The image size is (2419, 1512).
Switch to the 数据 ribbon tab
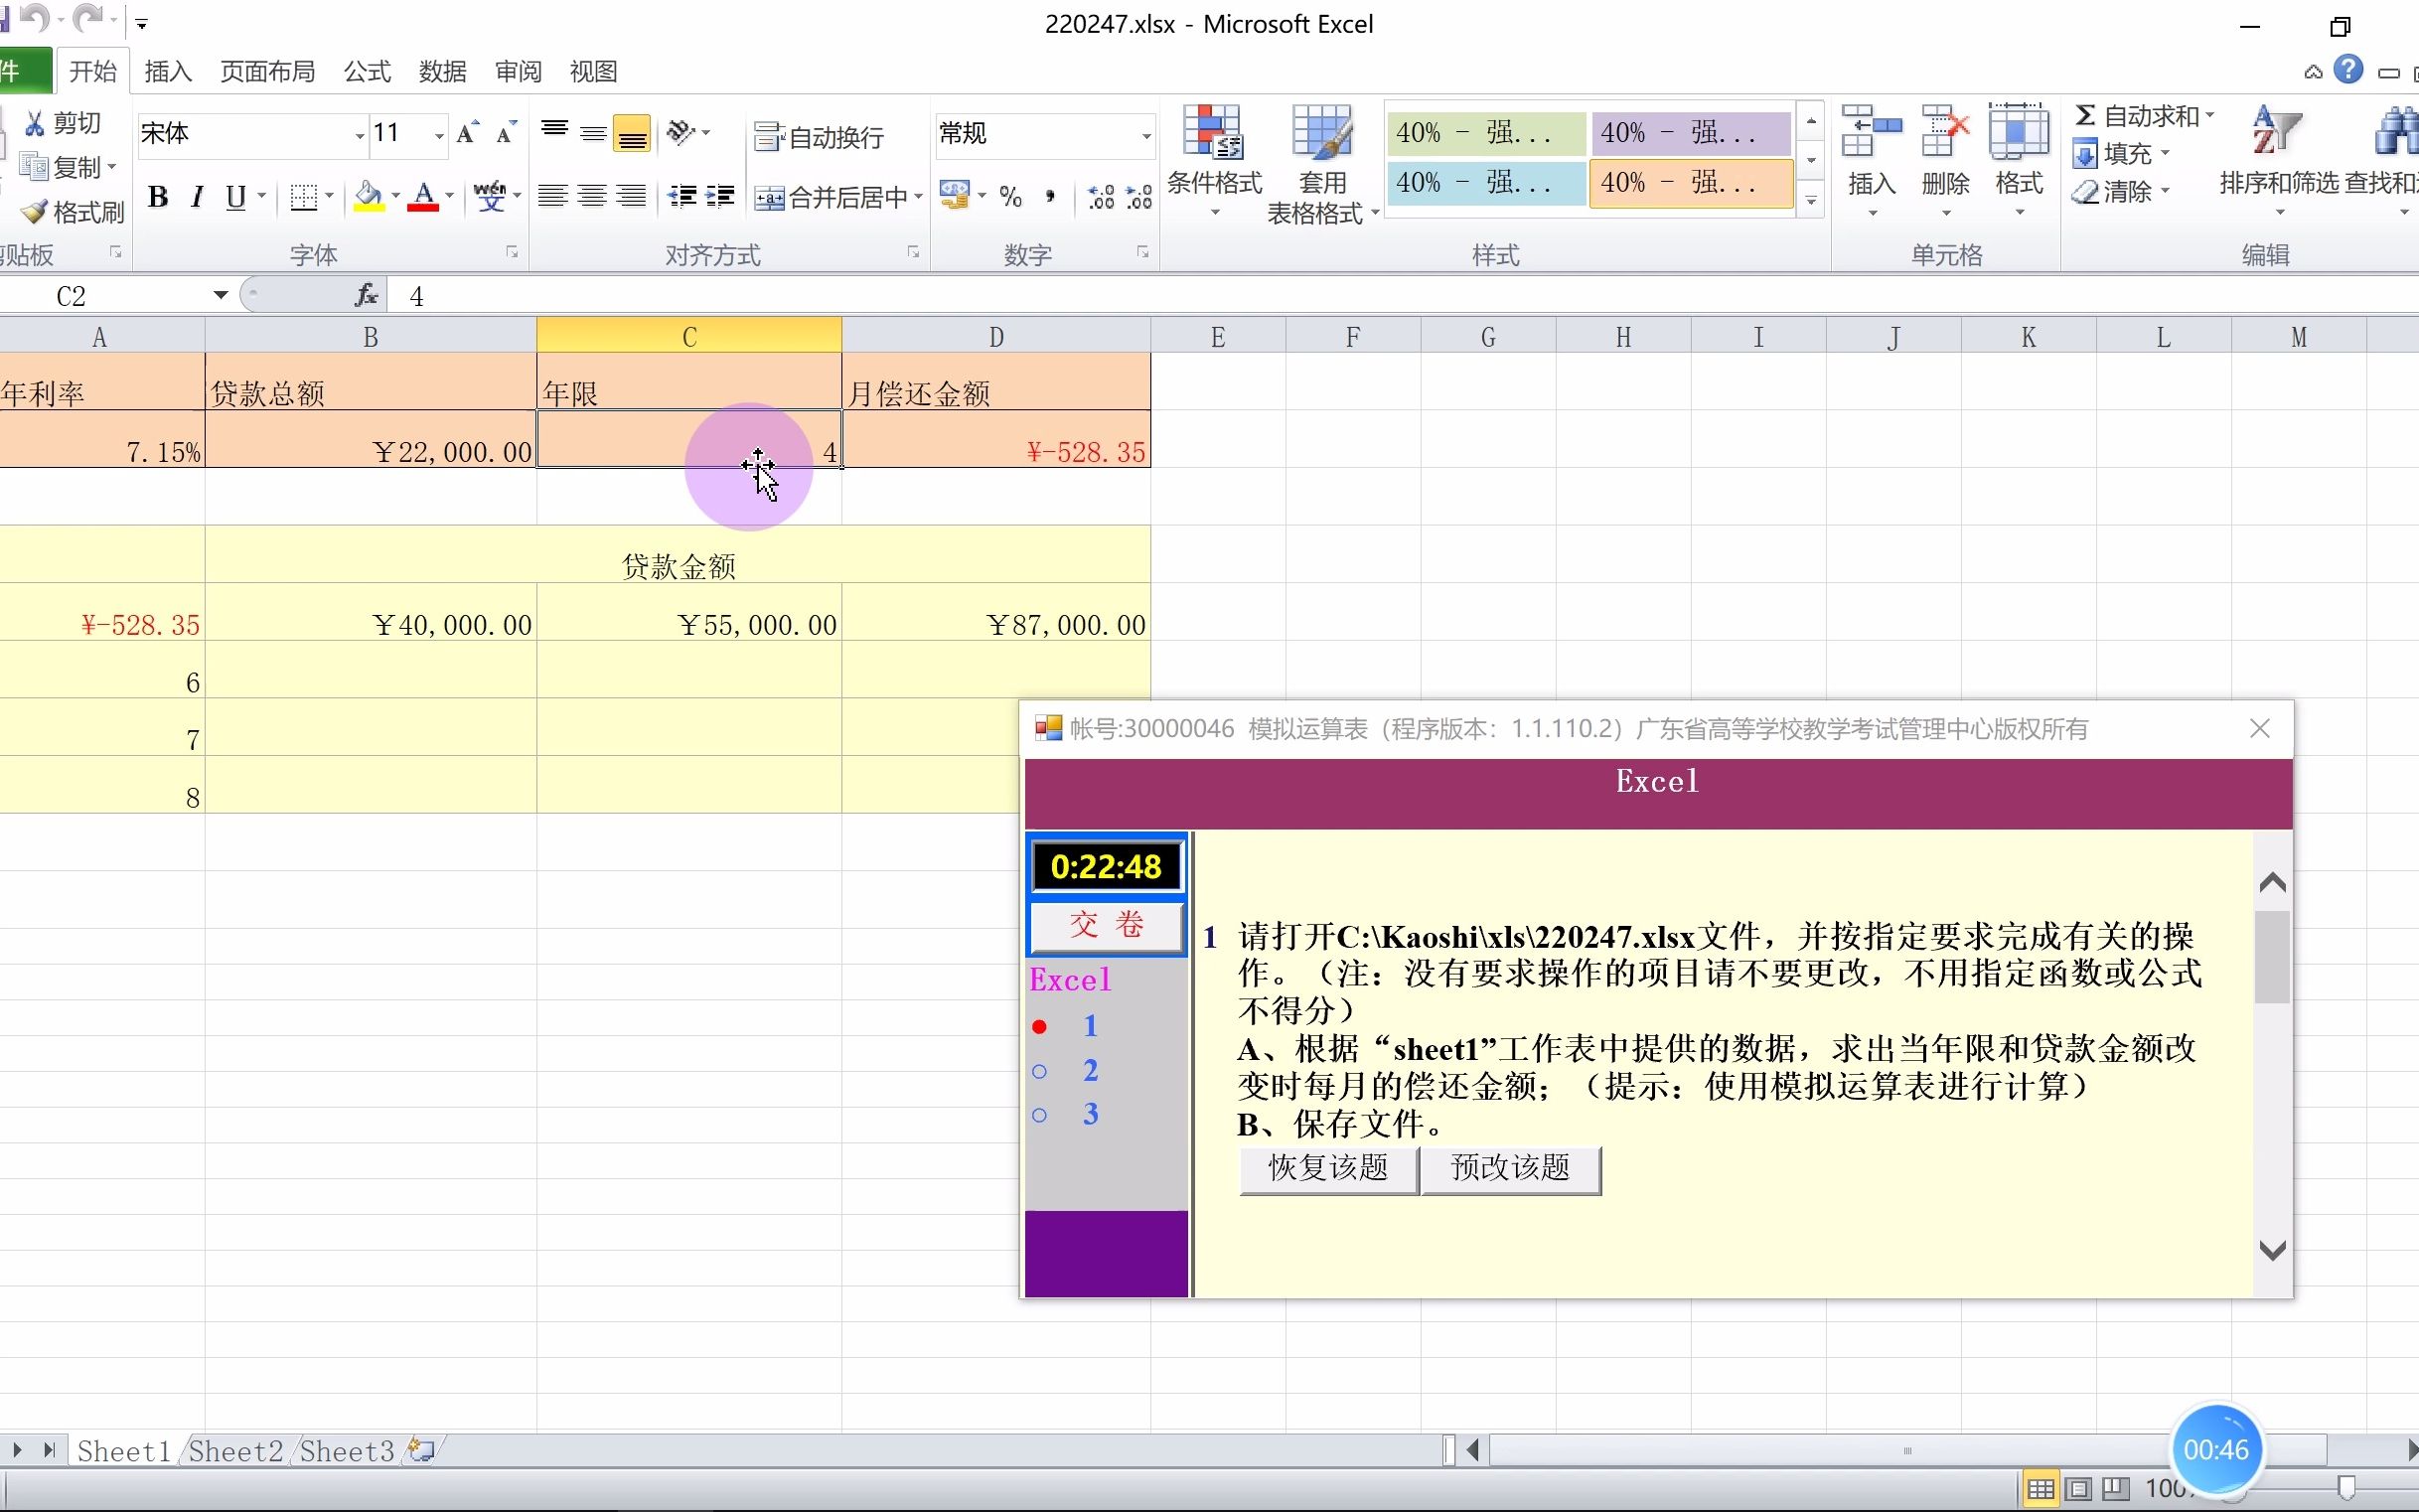[441, 70]
